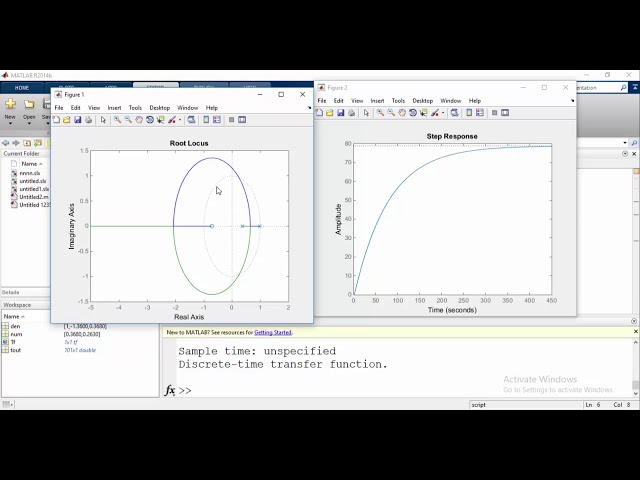Go forward using the right arrow folder navigation
The image size is (640, 480).
click(16, 143)
